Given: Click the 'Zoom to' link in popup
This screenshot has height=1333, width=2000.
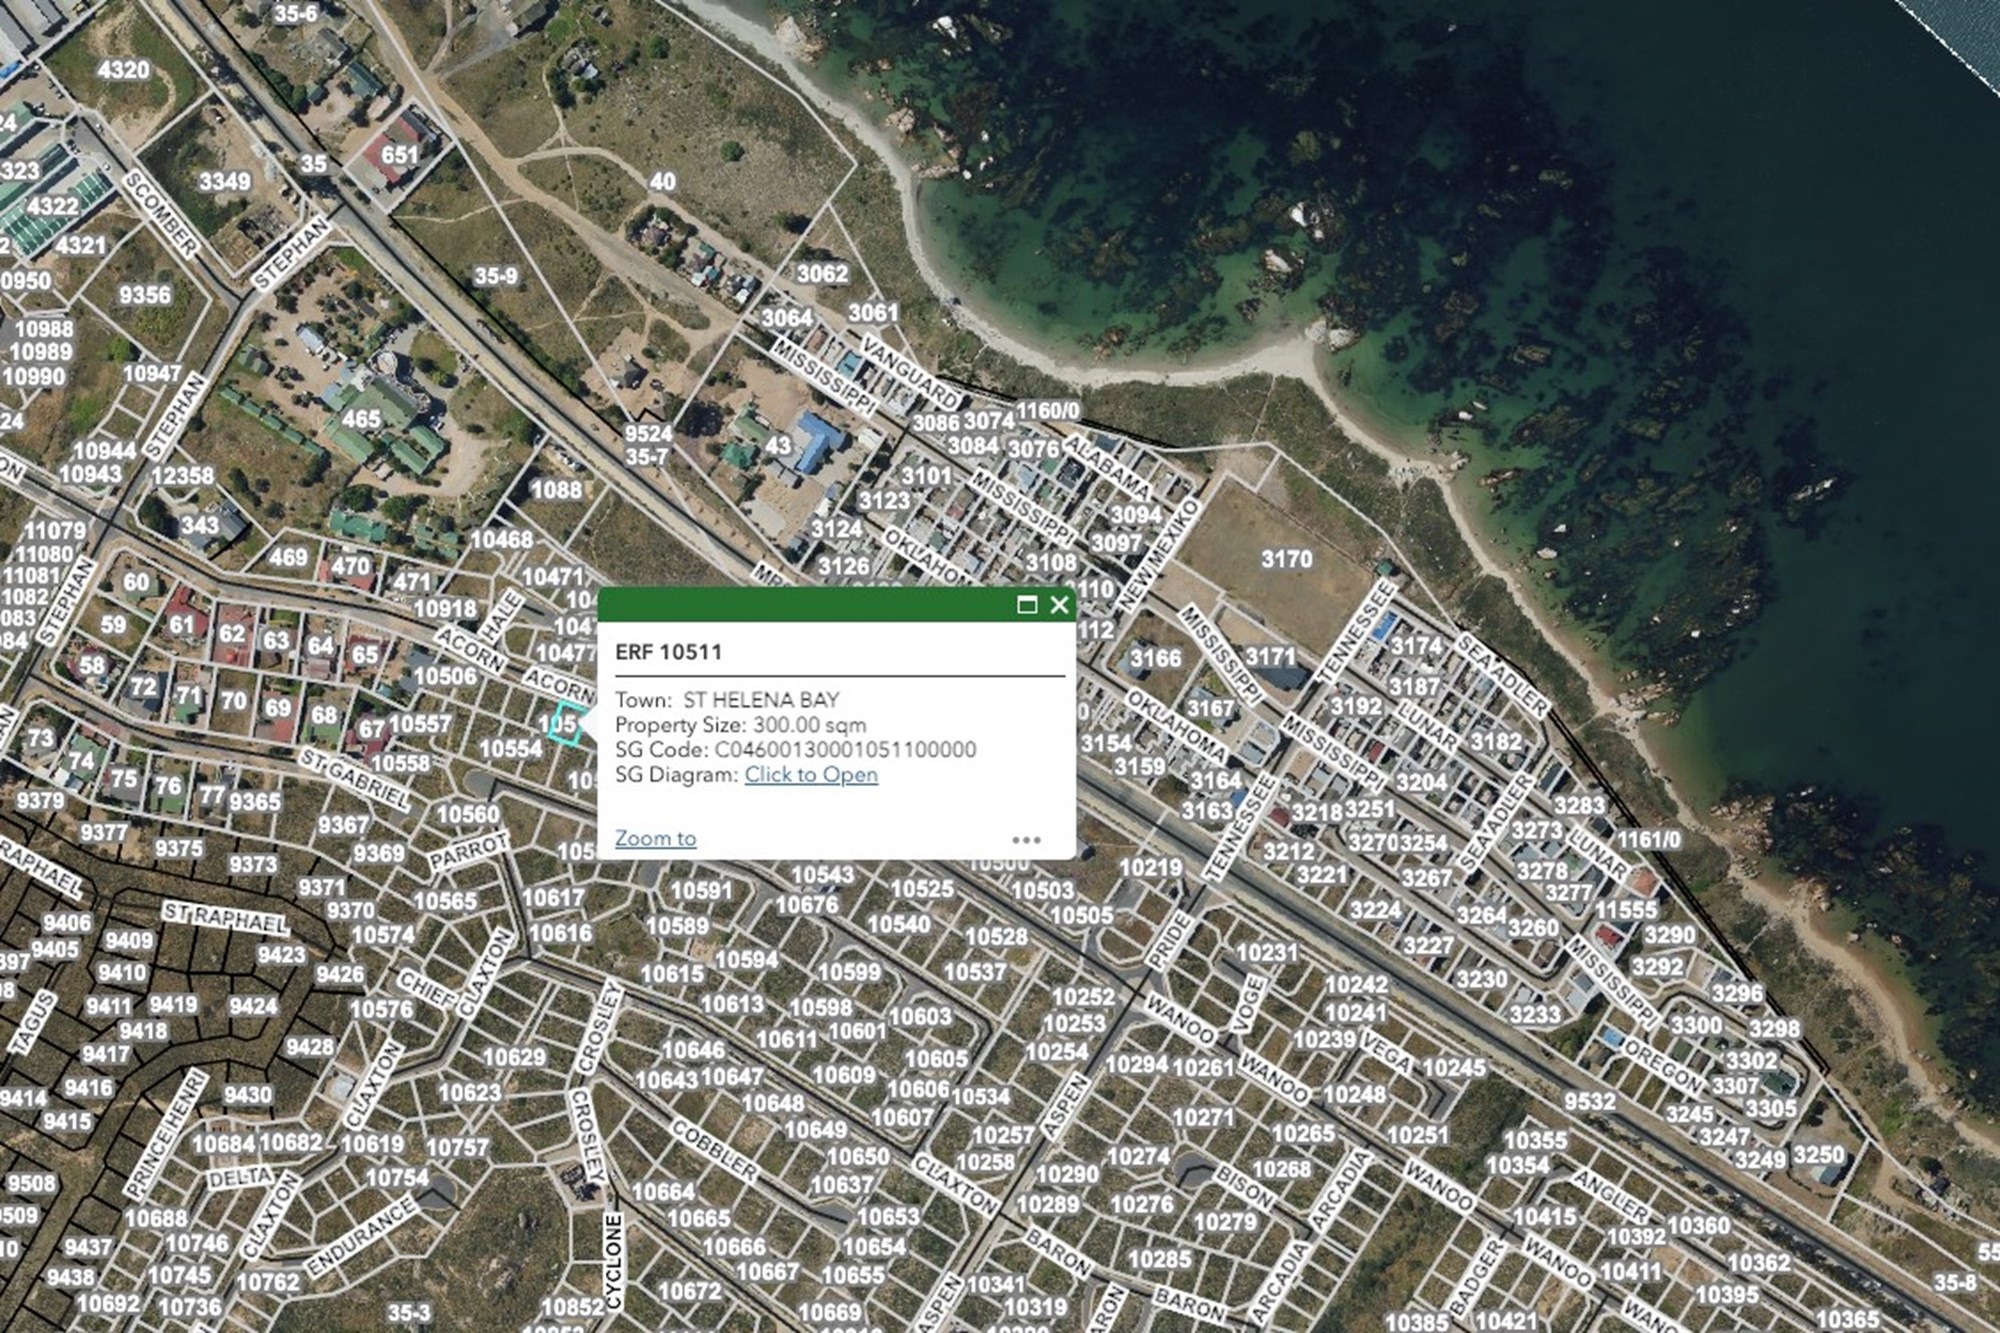Looking at the screenshot, I should point(655,838).
